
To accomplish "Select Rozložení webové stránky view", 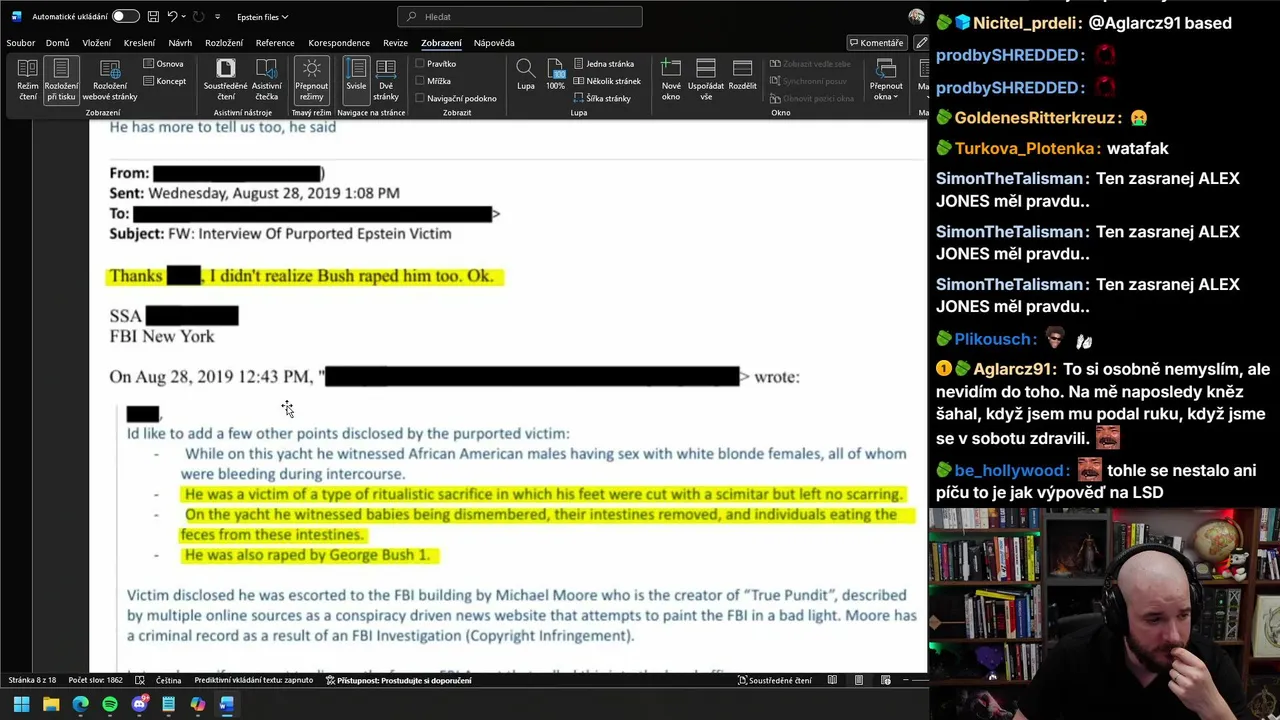I will click(x=110, y=79).
